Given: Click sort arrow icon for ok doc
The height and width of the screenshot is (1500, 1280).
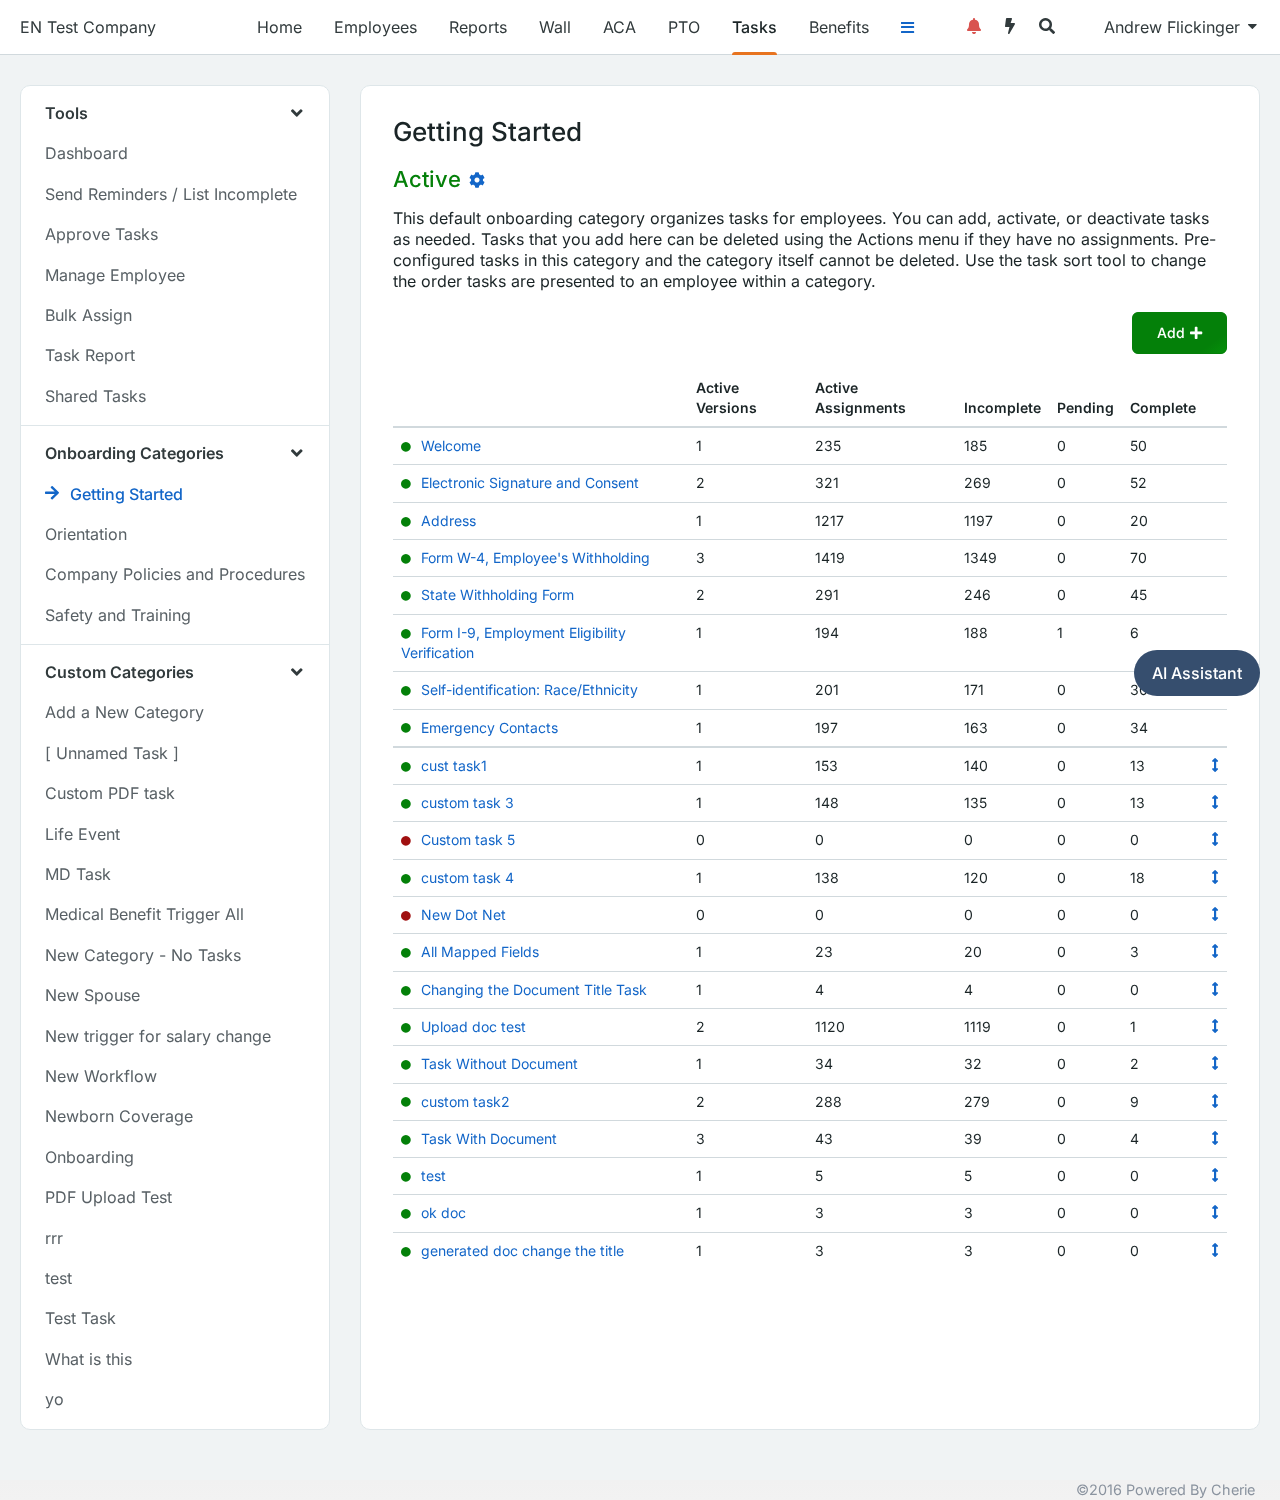Looking at the screenshot, I should click(1215, 1212).
